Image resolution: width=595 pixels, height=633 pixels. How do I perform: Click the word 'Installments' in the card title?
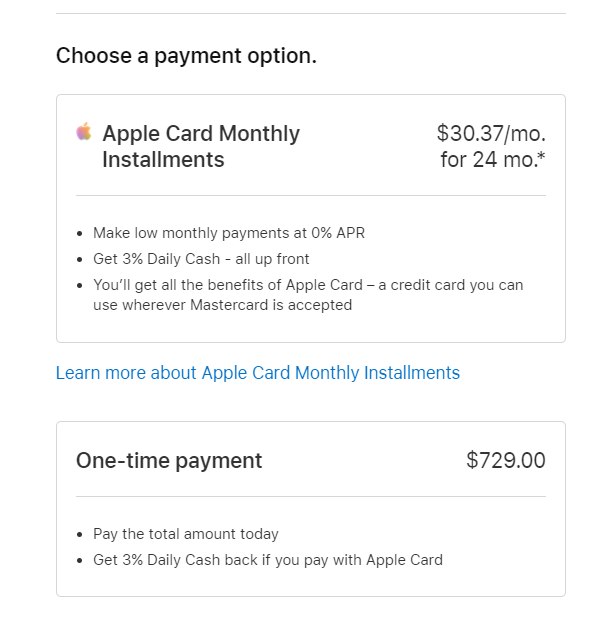(x=163, y=159)
